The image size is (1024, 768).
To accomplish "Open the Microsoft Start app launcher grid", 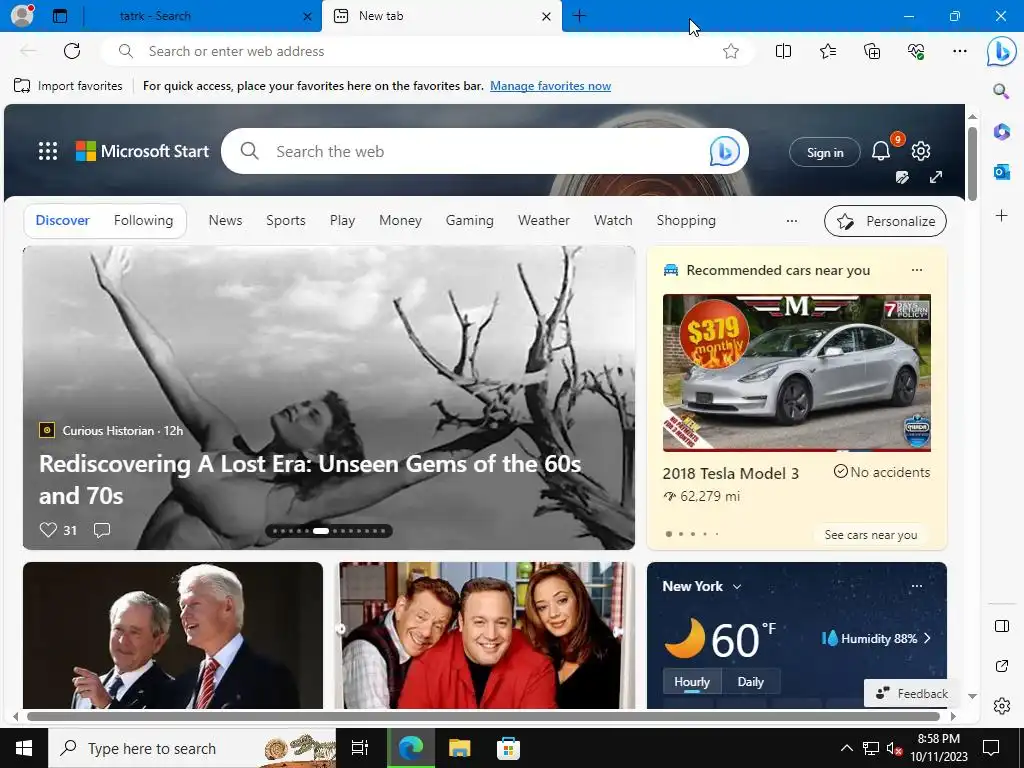I will (x=48, y=151).
